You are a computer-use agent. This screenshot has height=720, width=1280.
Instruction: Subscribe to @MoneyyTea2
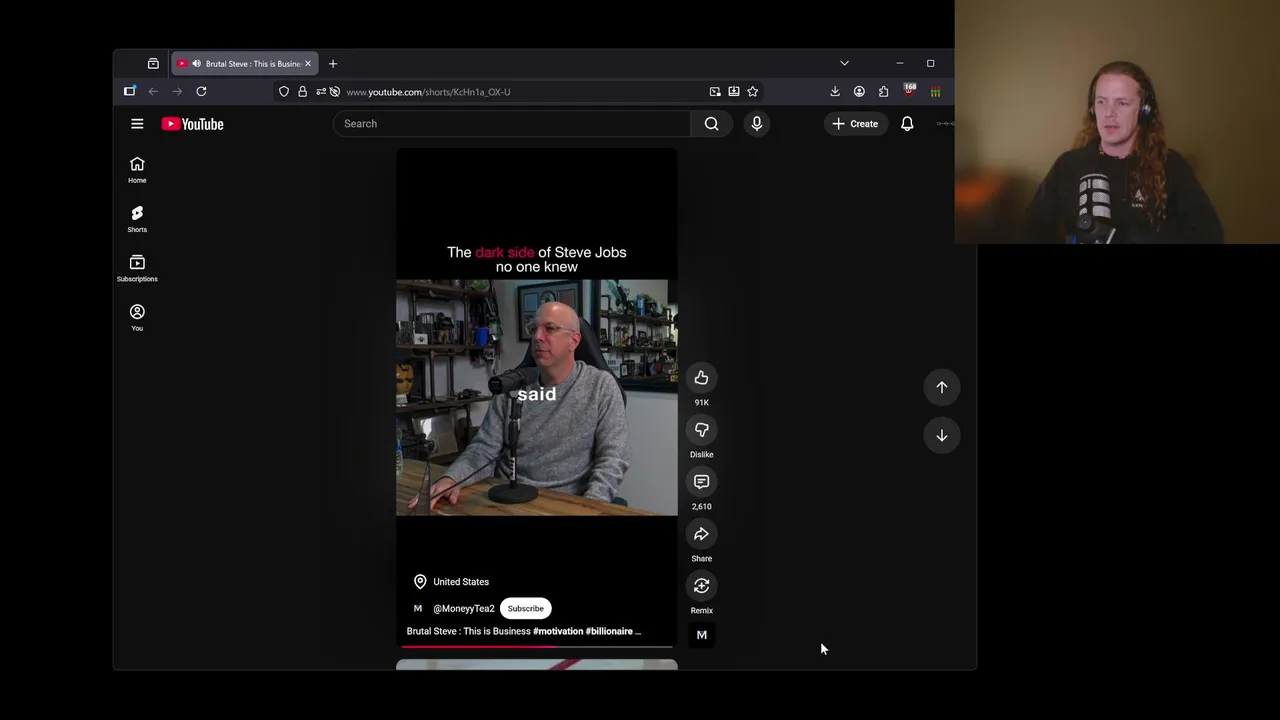(525, 608)
